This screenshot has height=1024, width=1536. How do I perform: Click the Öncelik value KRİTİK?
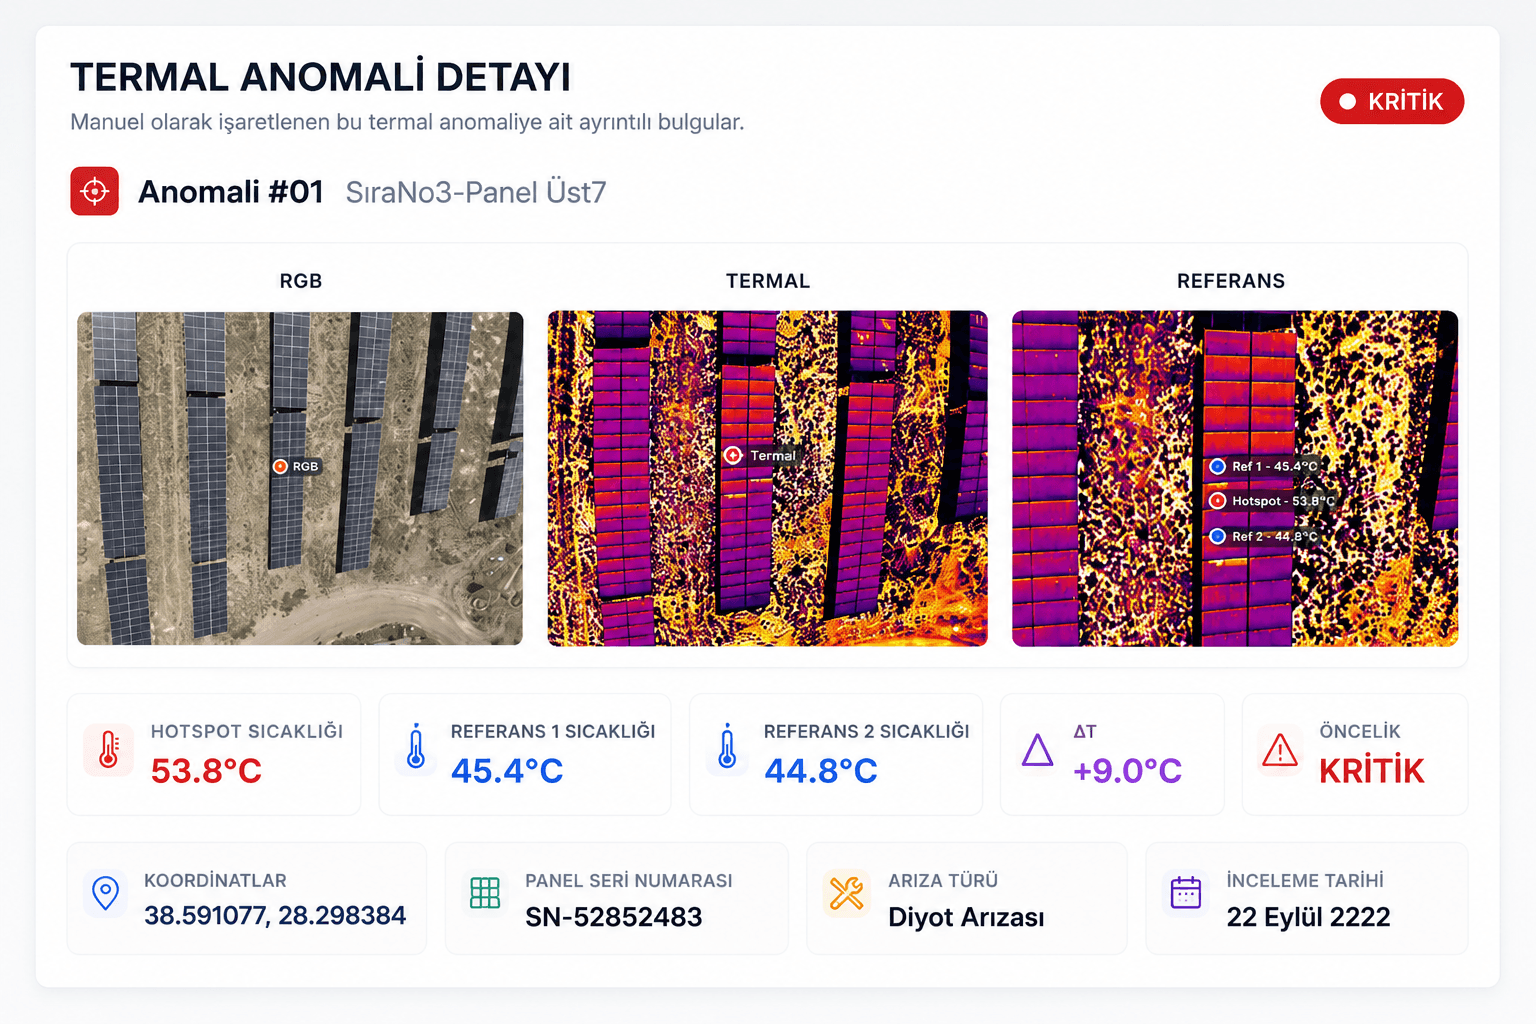point(1372,771)
